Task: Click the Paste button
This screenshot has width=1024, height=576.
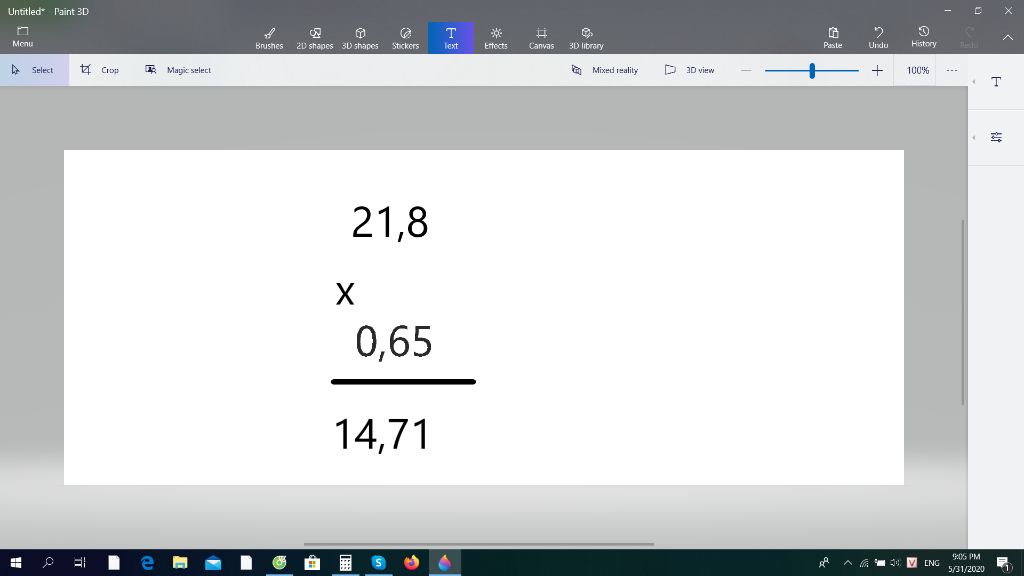Action: tap(833, 37)
